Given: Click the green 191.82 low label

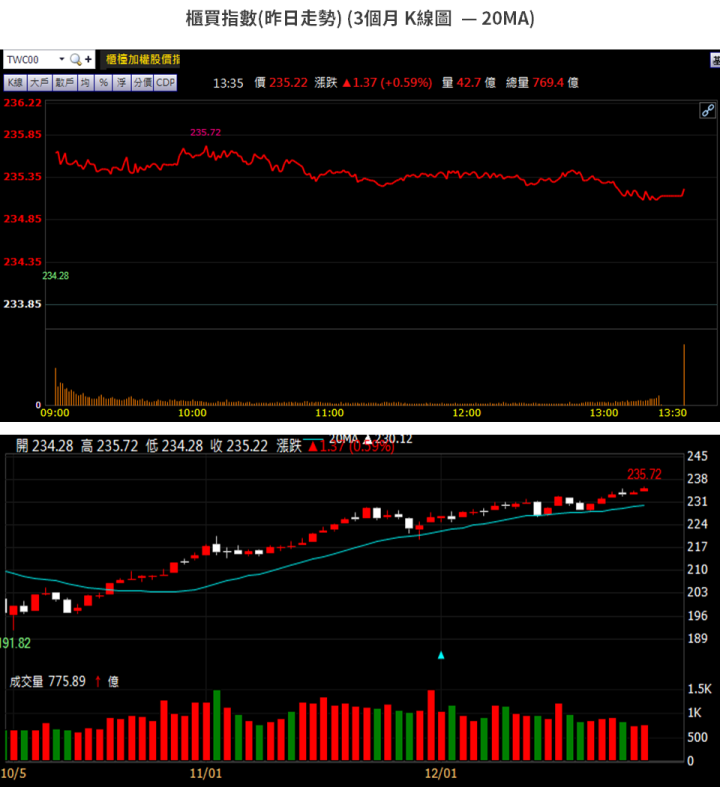Looking at the screenshot, I should pos(15,643).
